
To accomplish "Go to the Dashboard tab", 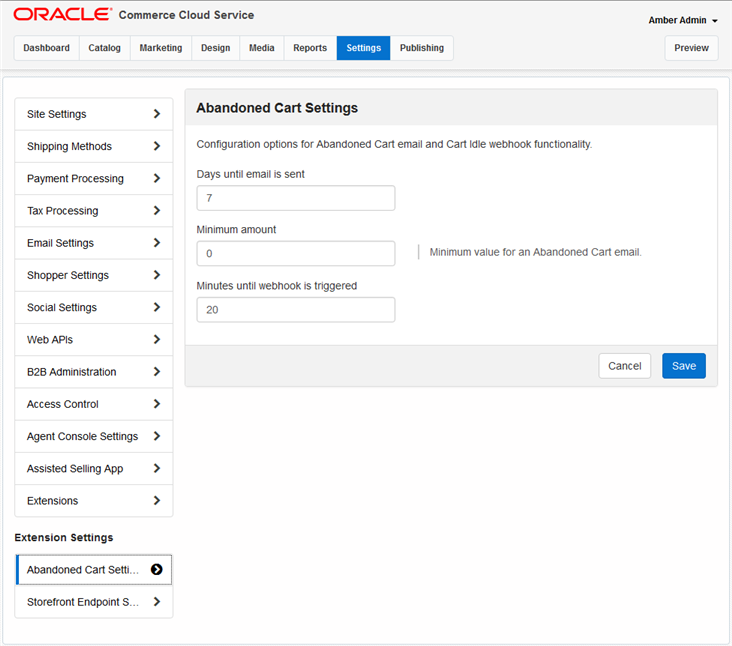I will click(47, 48).
